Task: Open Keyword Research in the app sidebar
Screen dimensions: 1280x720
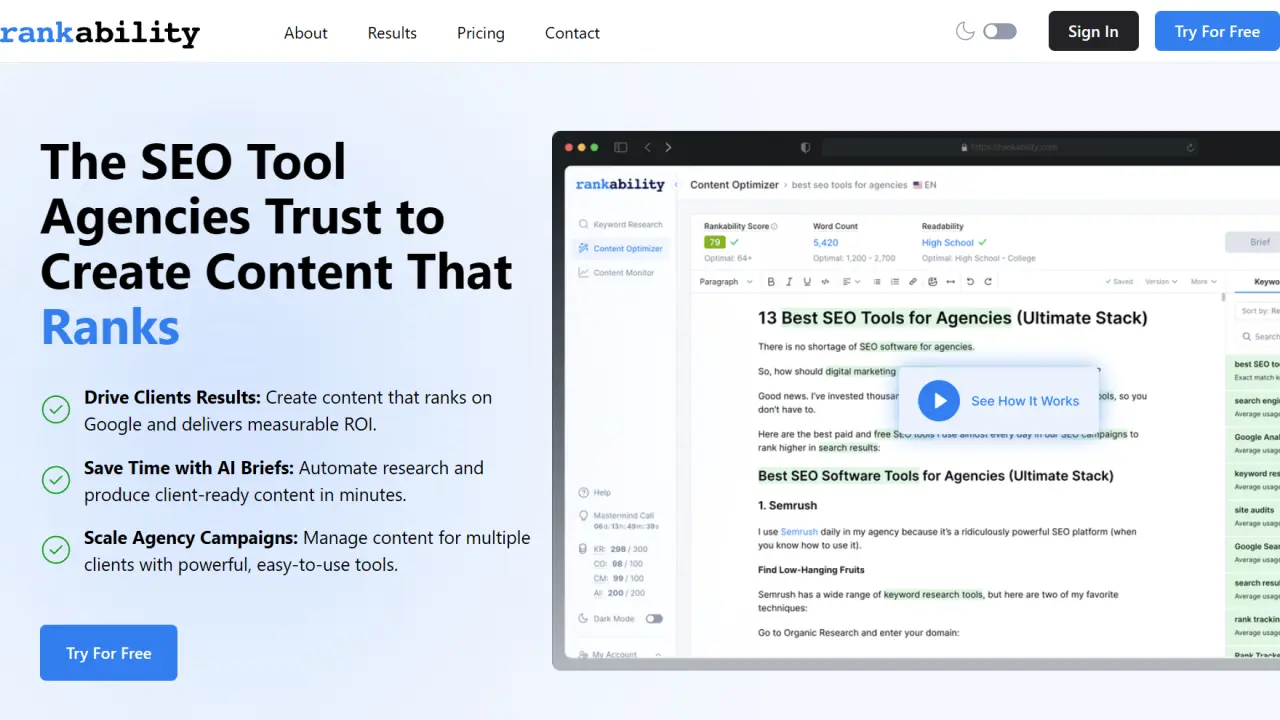Action: (x=620, y=224)
